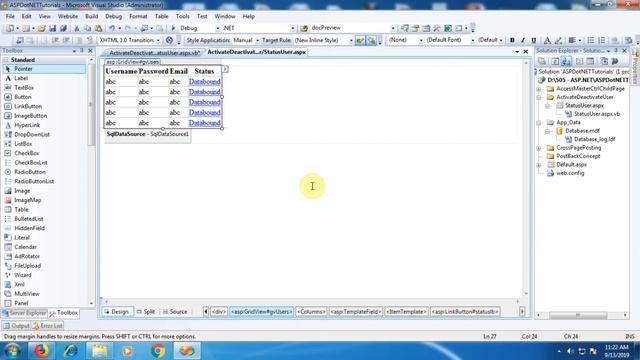Toggle Underline formatting
640x360 pixels.
click(x=534, y=40)
